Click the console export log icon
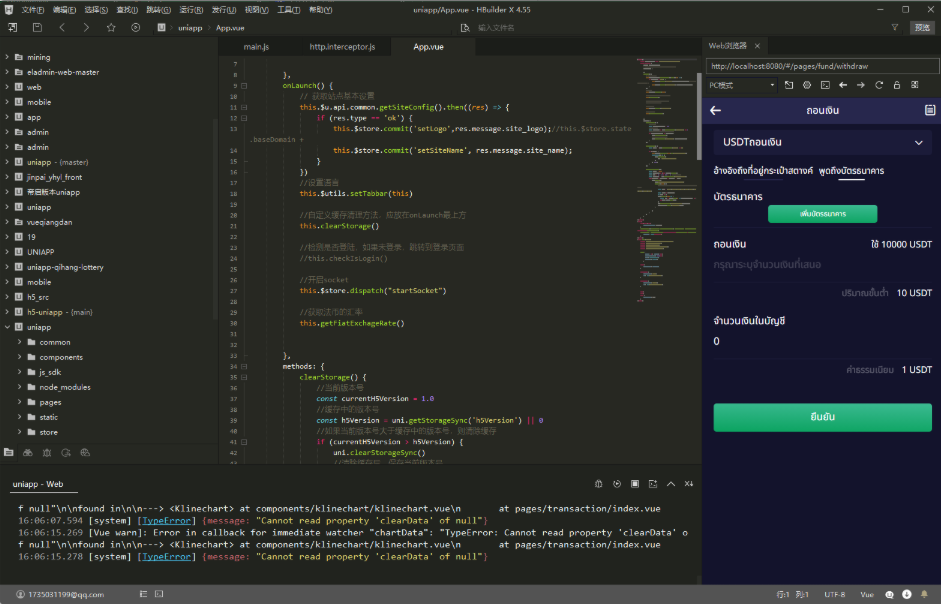Viewport: 941px width, 604px height. pos(653,484)
